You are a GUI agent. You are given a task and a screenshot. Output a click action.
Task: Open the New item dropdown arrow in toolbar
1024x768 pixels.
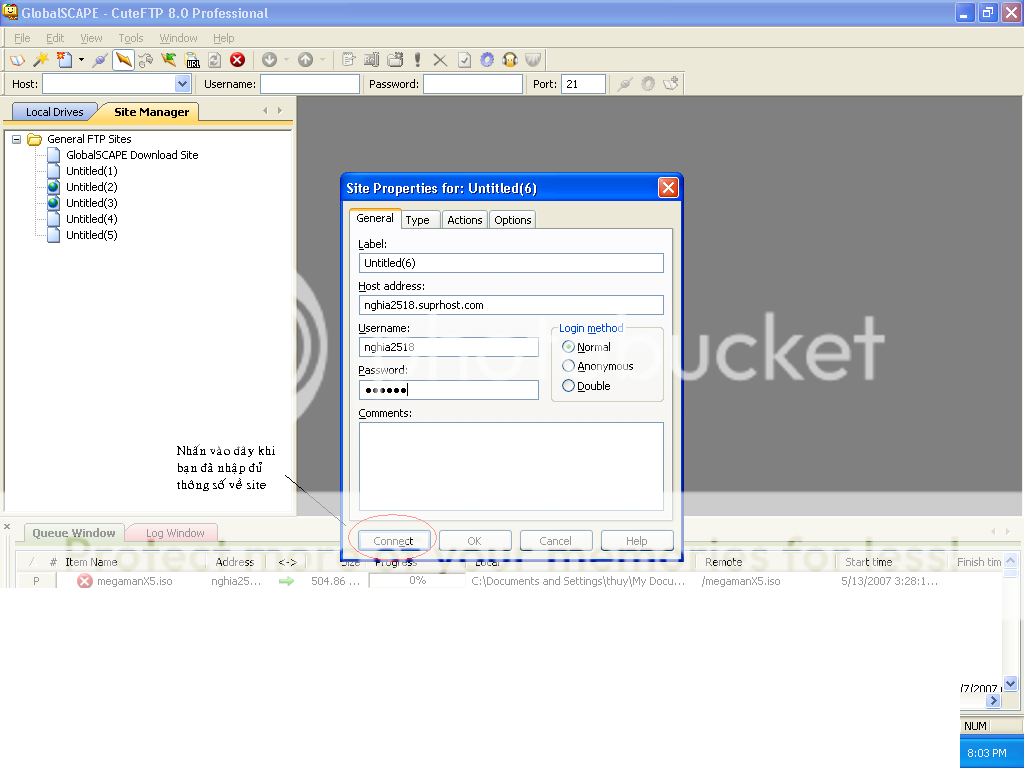[81, 60]
